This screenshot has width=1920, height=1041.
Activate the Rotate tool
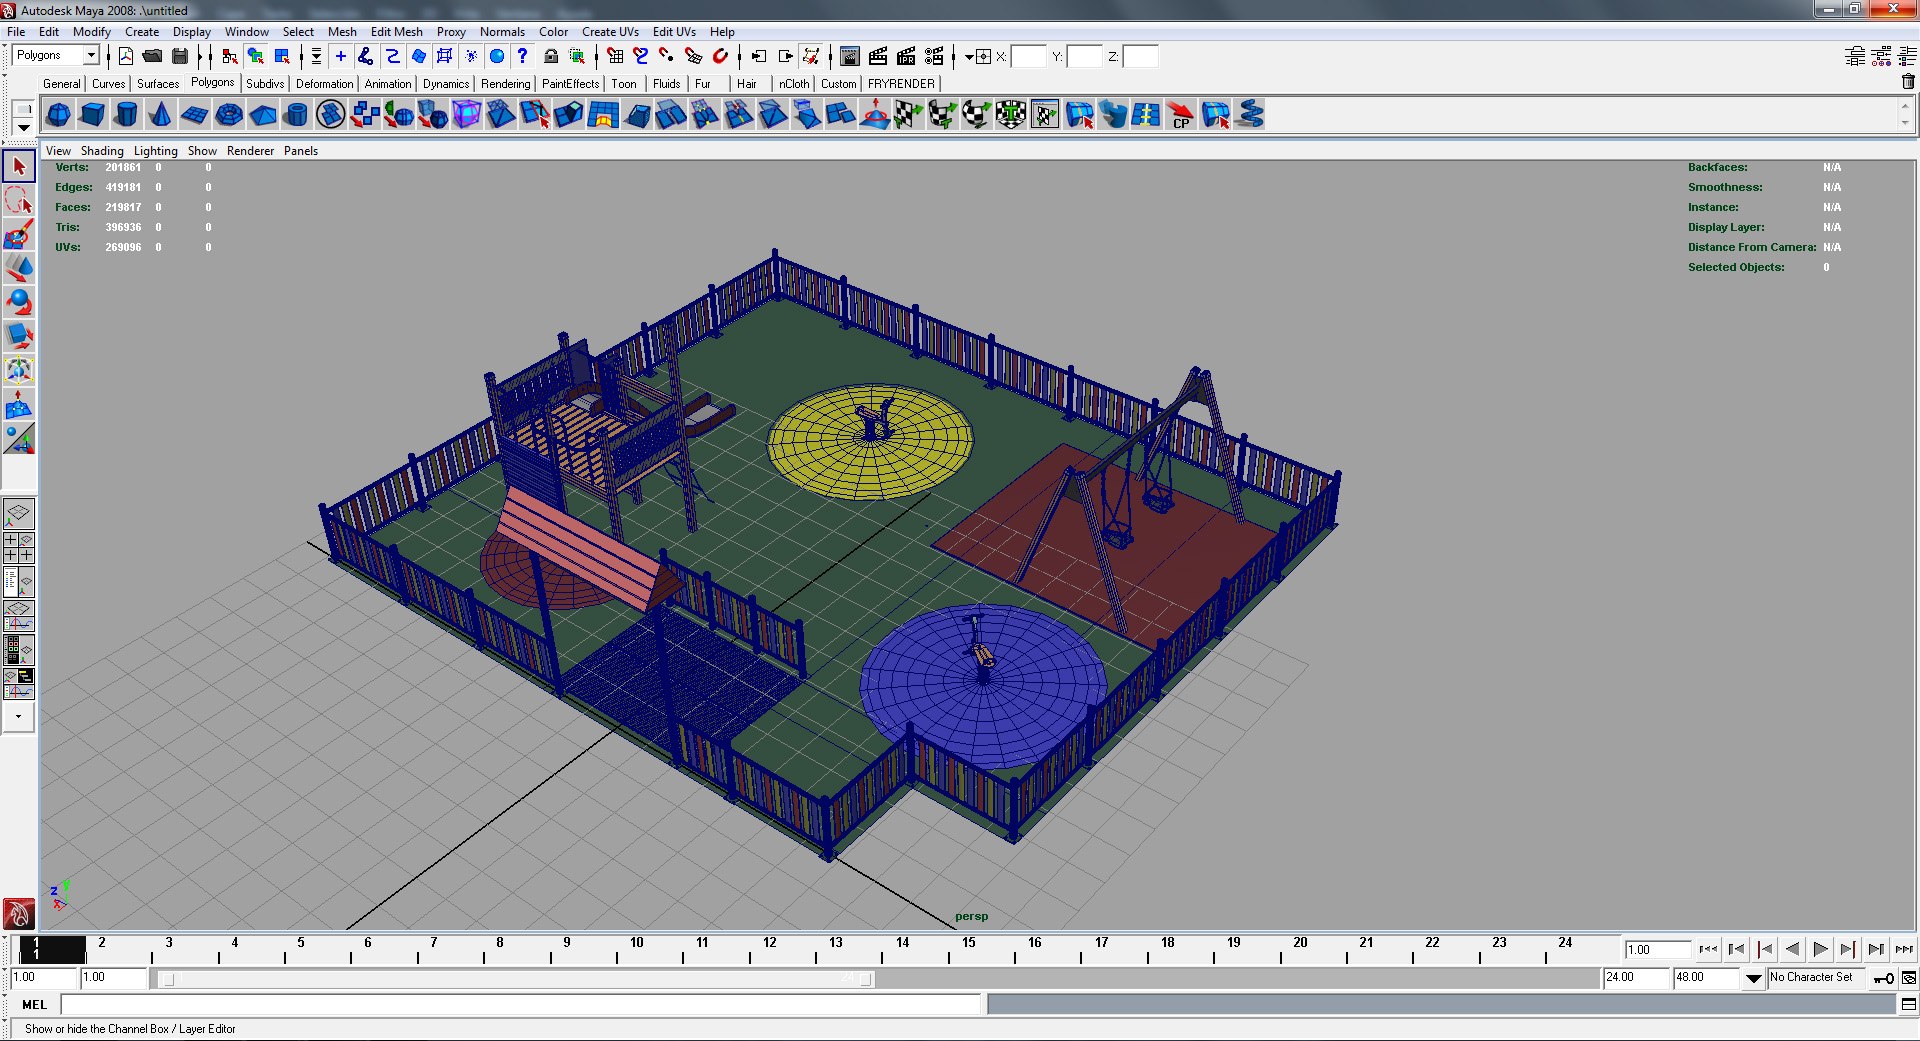coord(19,302)
